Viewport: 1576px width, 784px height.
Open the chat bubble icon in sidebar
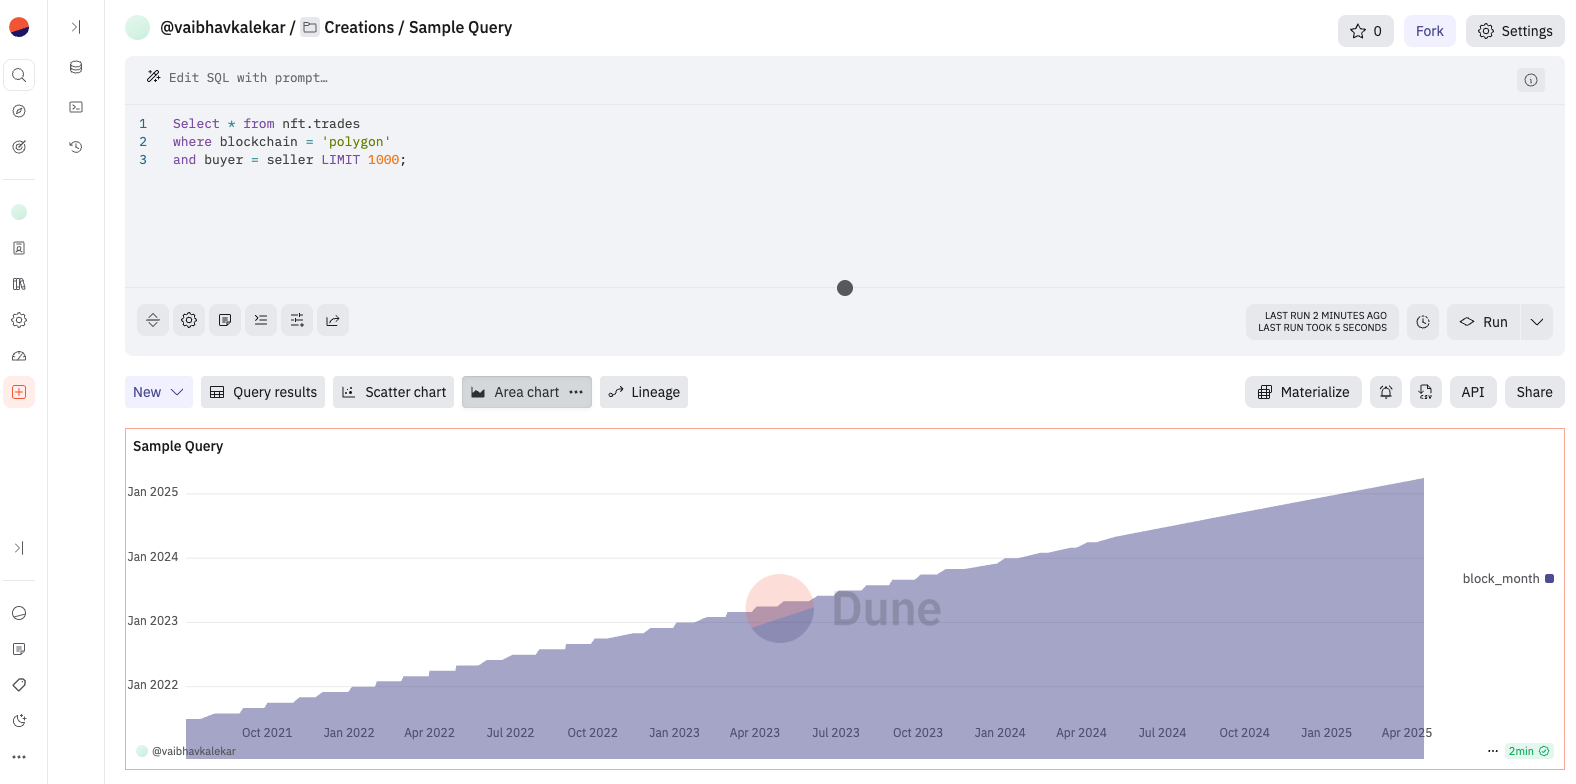pos(19,613)
